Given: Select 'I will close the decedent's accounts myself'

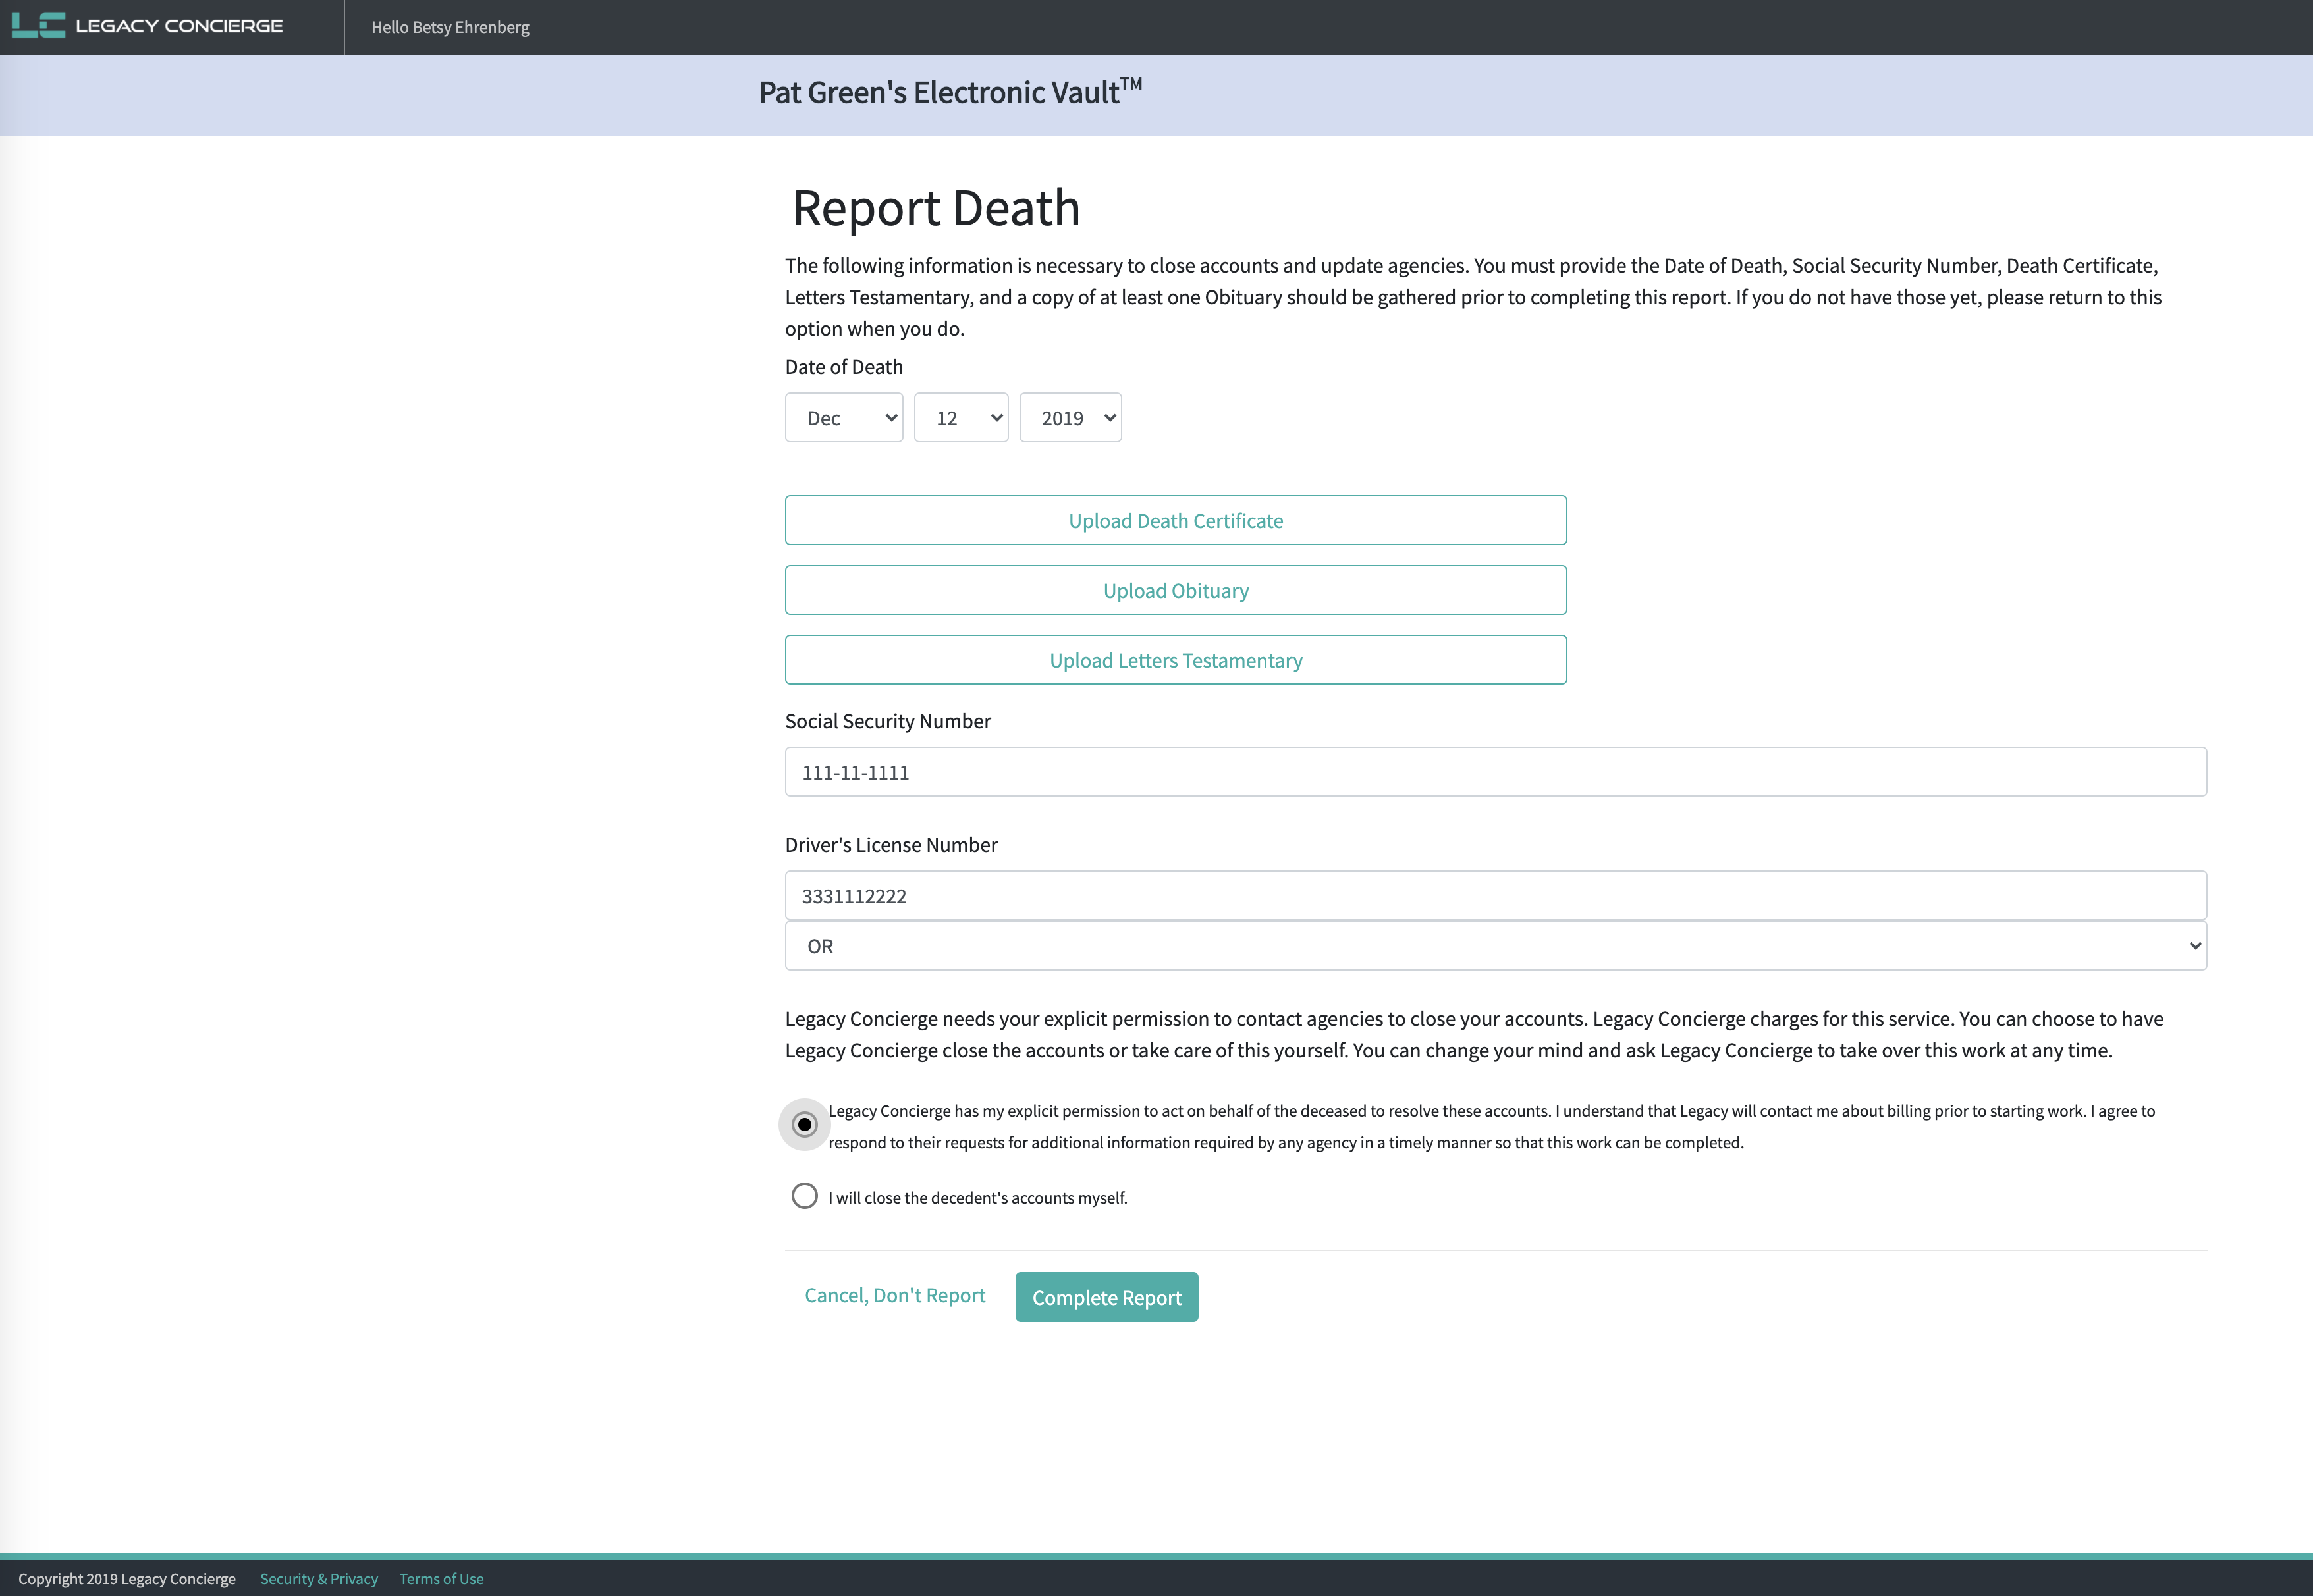Looking at the screenshot, I should [804, 1196].
